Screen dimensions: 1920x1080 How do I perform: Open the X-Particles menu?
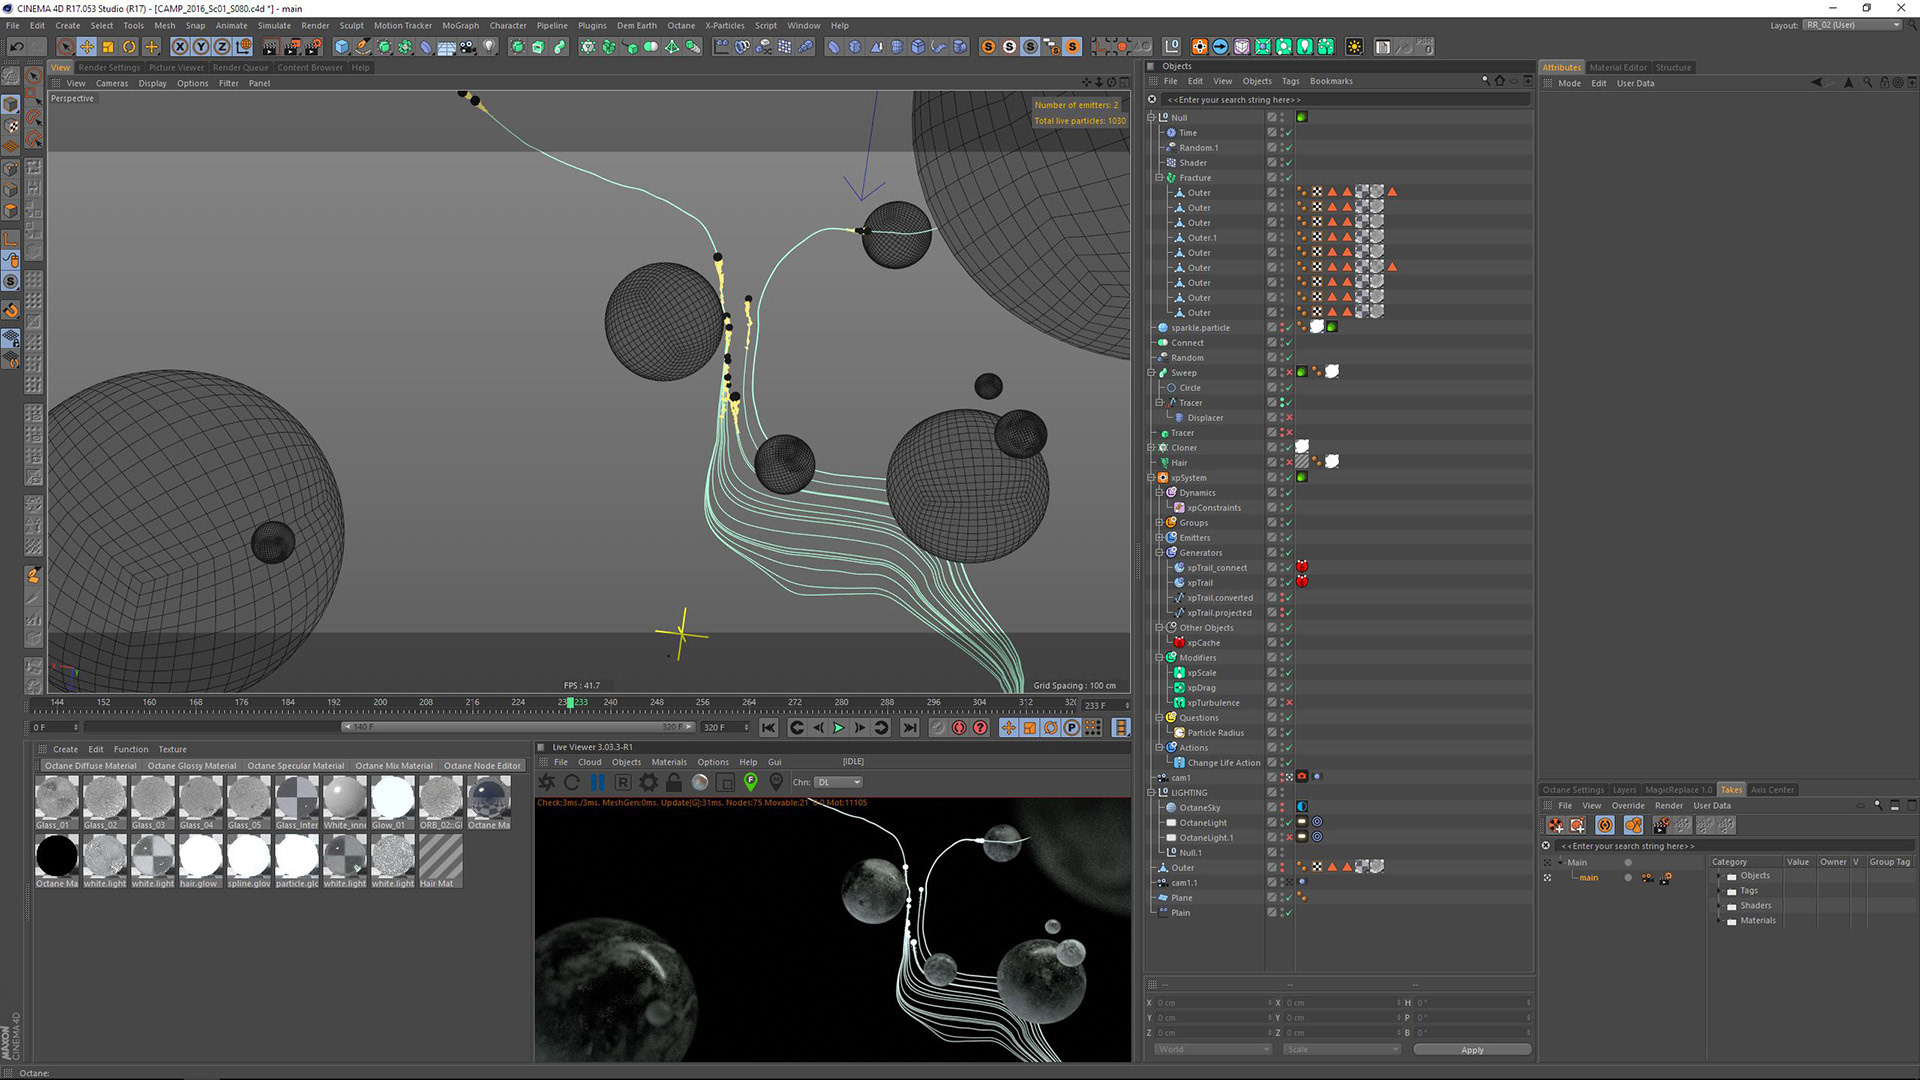724,25
